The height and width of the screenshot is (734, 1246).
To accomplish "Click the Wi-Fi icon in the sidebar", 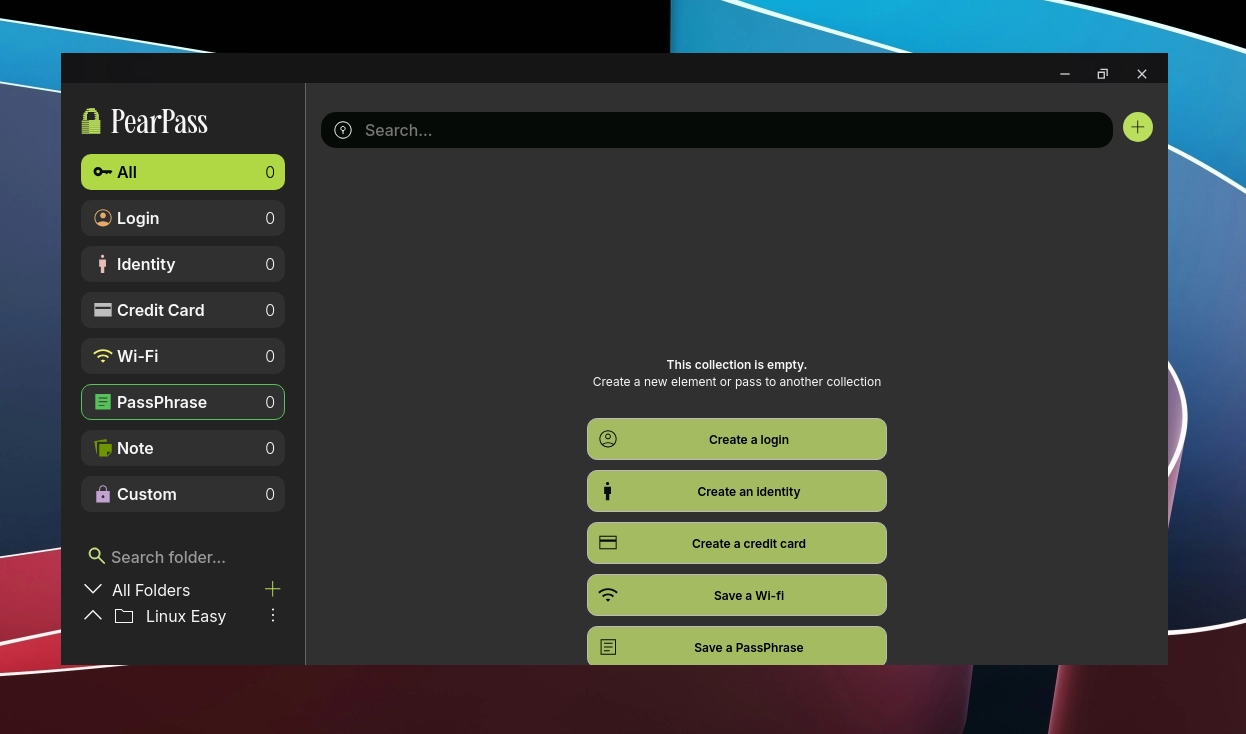I will point(102,356).
